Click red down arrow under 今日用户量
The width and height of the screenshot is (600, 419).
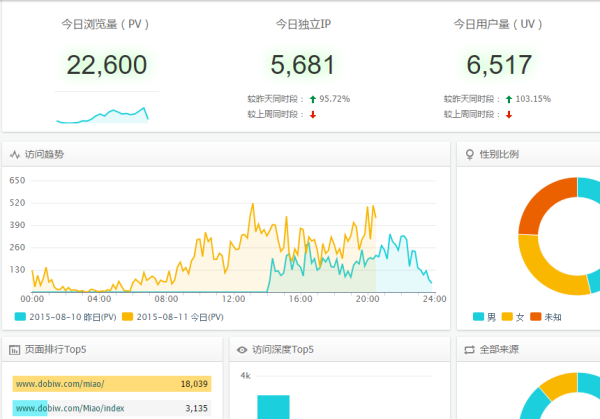click(509, 114)
